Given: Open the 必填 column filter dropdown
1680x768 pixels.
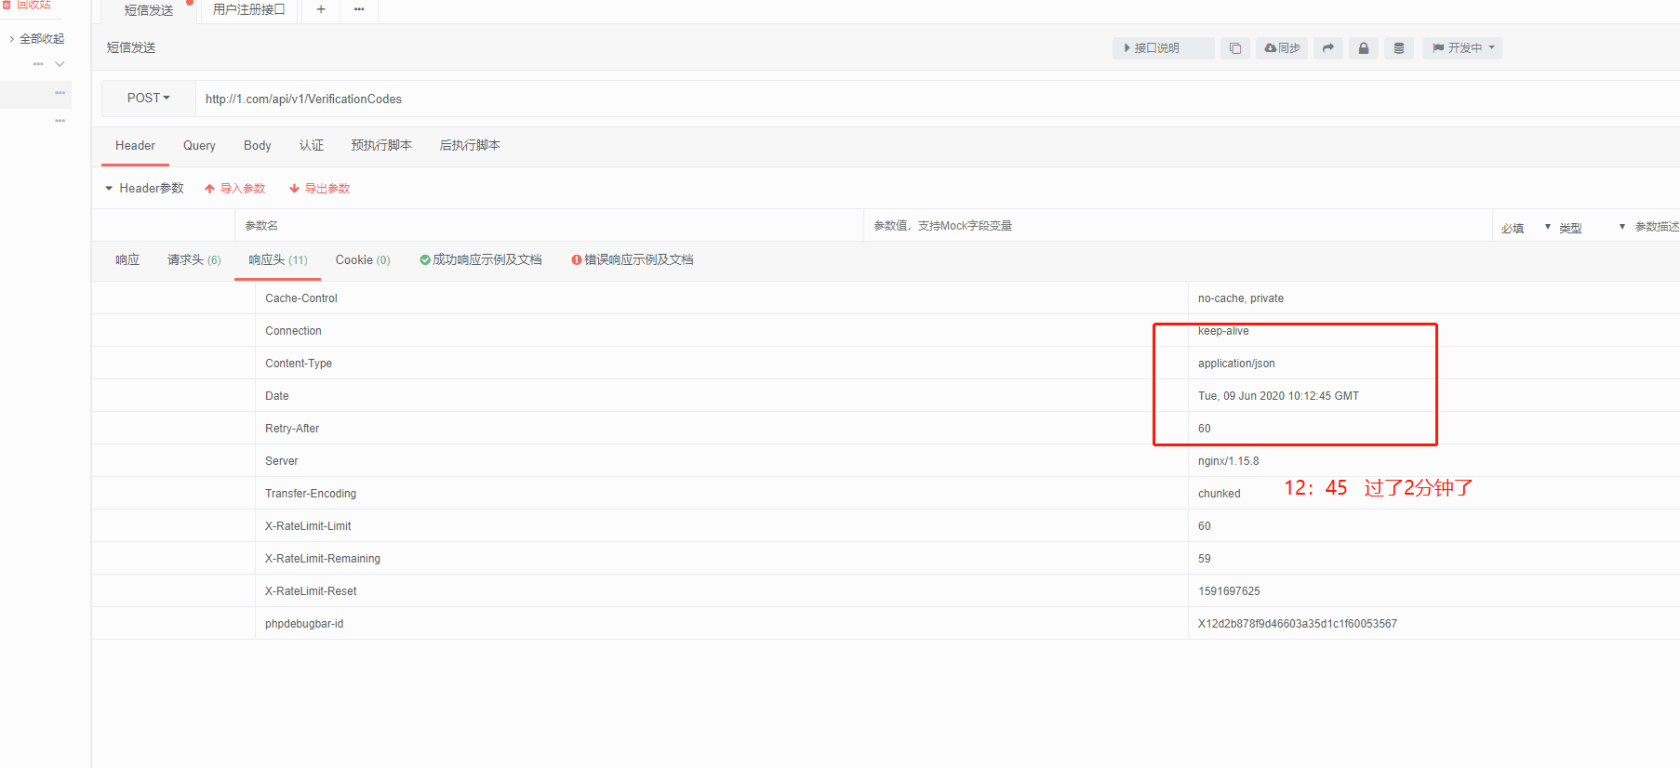Looking at the screenshot, I should point(1548,227).
